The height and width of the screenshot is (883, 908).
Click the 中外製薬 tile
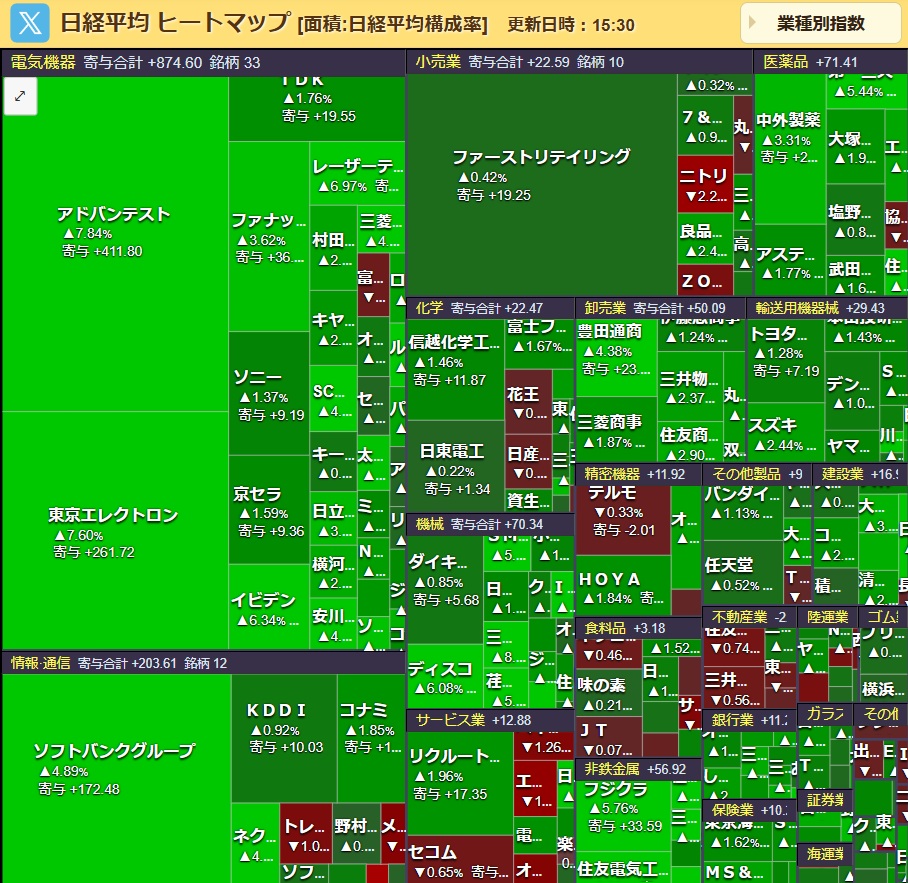coord(790,149)
